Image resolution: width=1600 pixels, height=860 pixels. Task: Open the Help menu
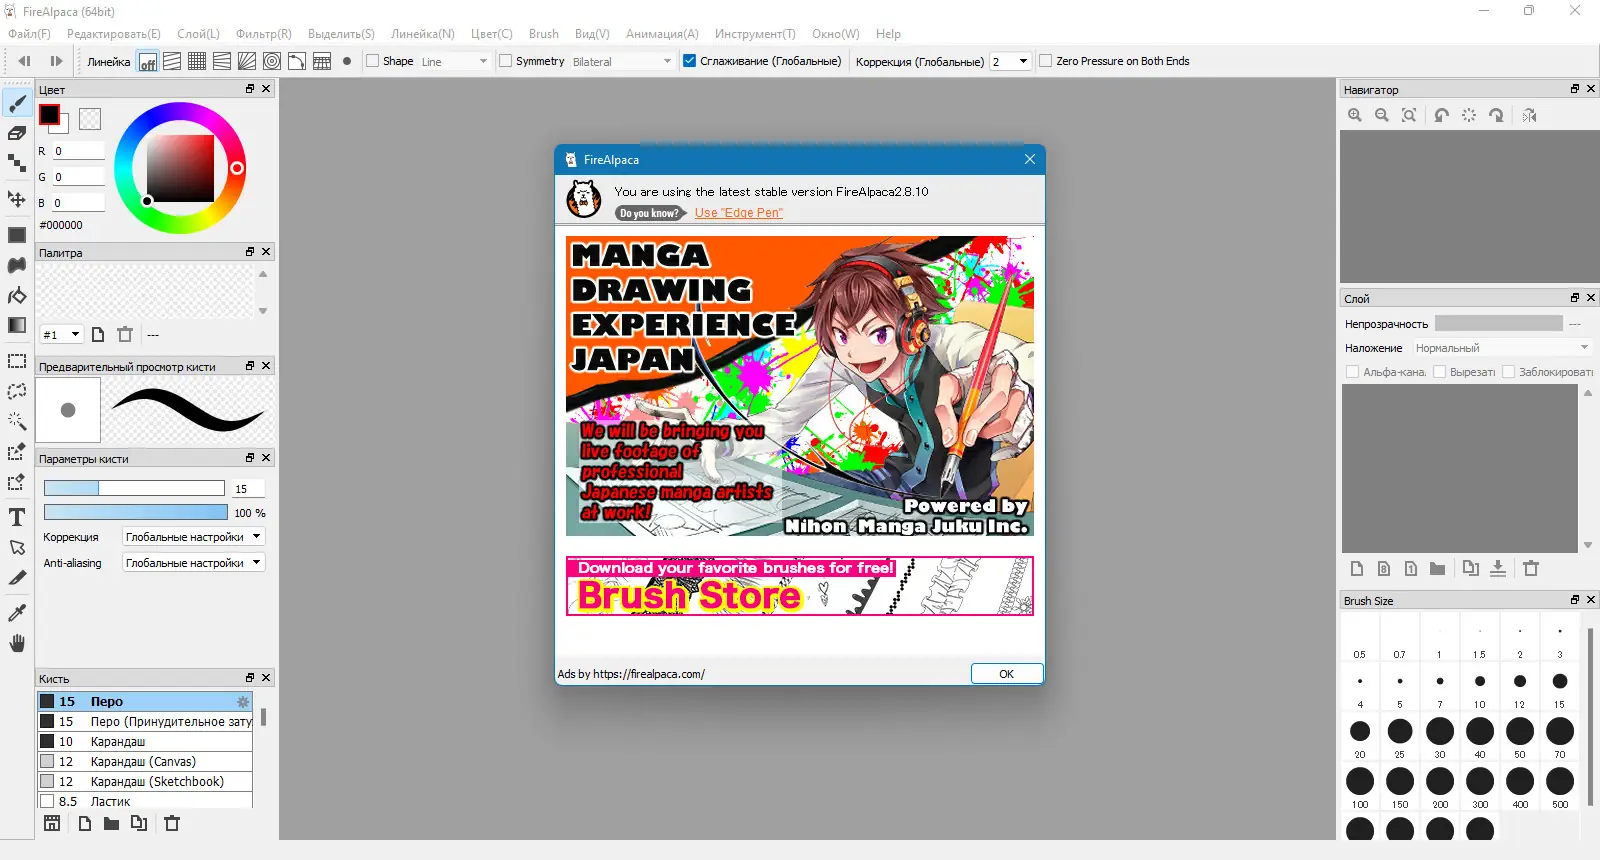(x=888, y=34)
